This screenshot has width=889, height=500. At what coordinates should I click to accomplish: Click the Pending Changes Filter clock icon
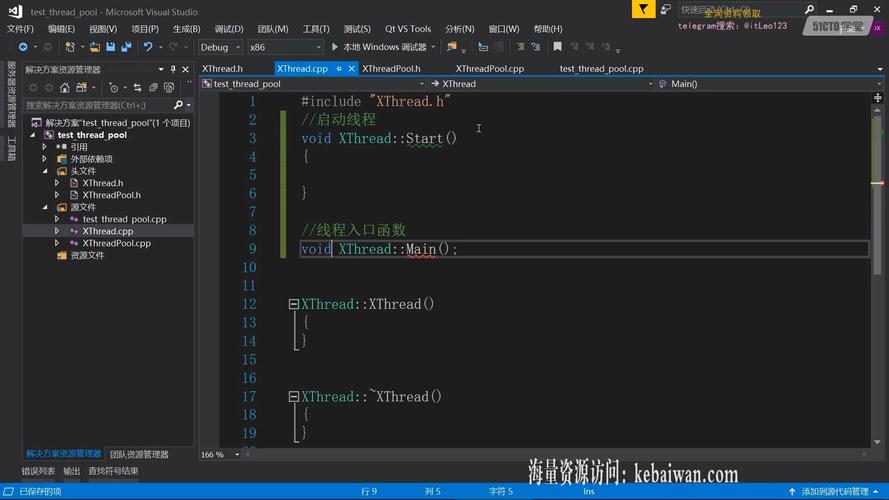(x=113, y=88)
